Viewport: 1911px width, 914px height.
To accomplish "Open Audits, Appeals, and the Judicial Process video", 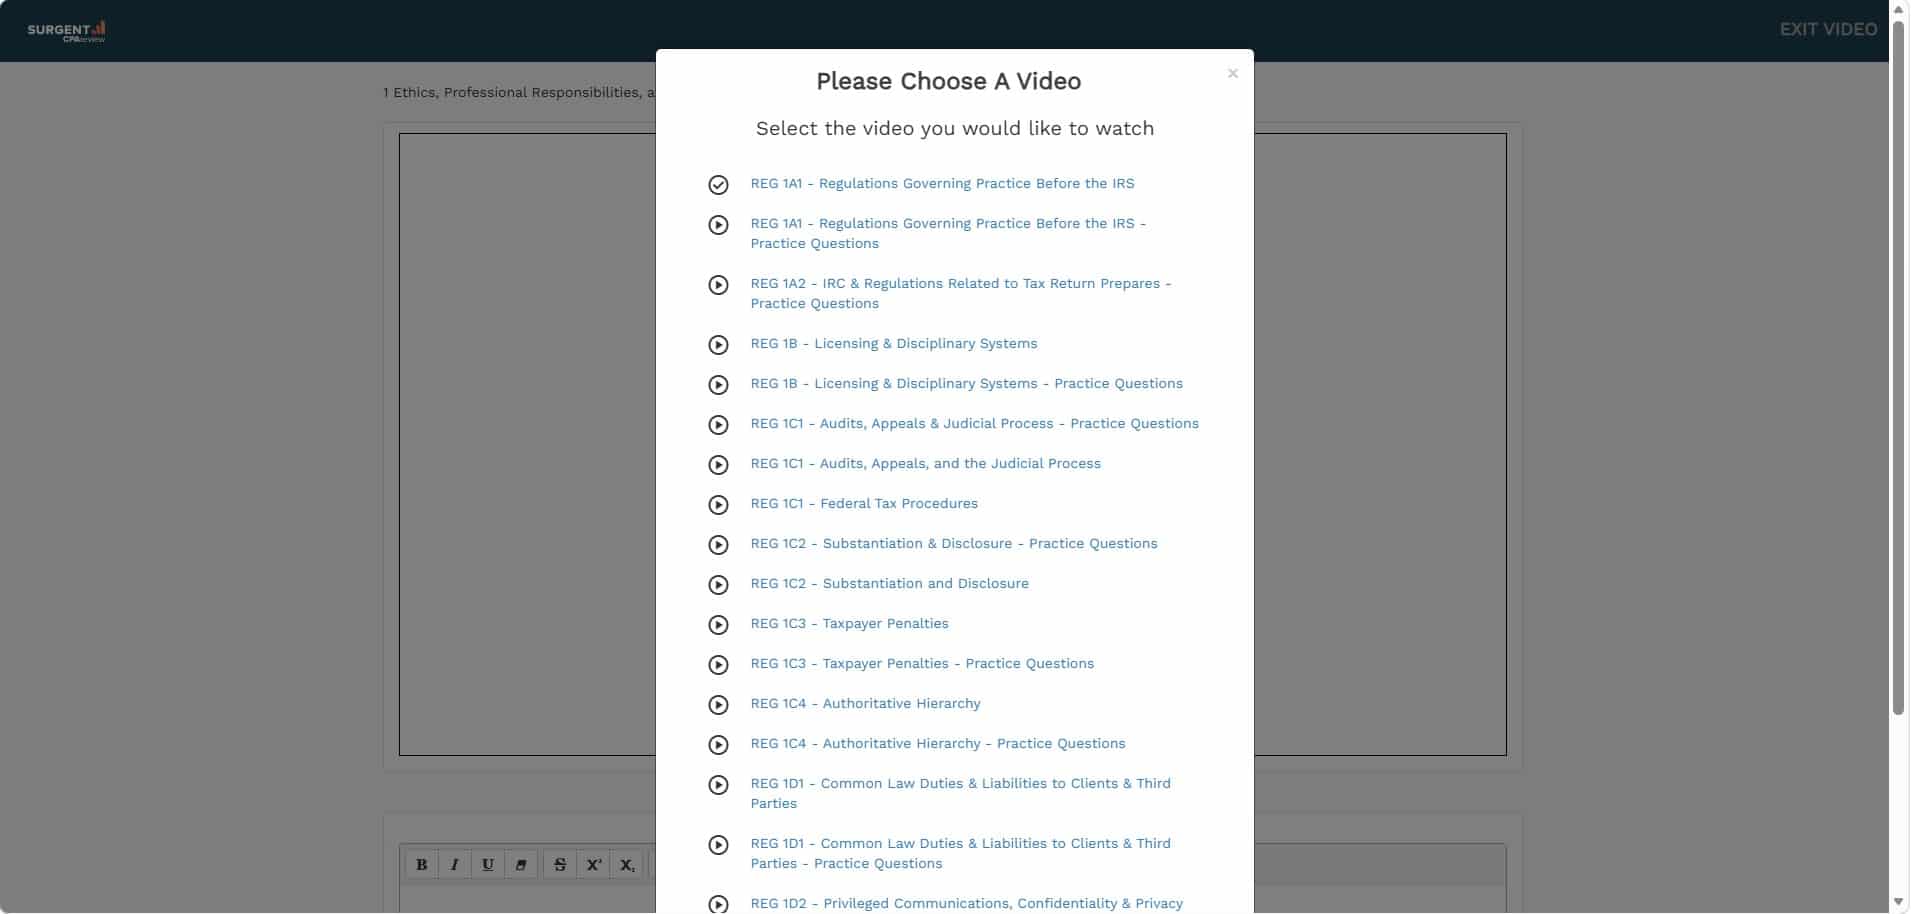I will [x=925, y=464].
